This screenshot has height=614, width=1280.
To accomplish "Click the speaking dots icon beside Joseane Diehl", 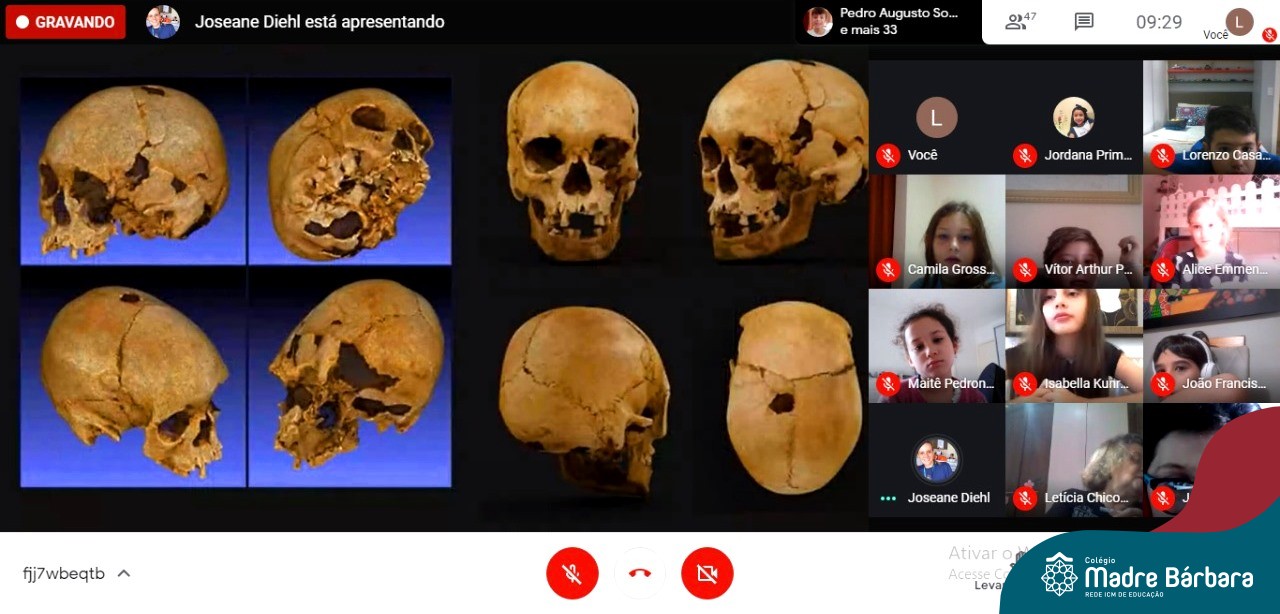I will pos(888,498).
